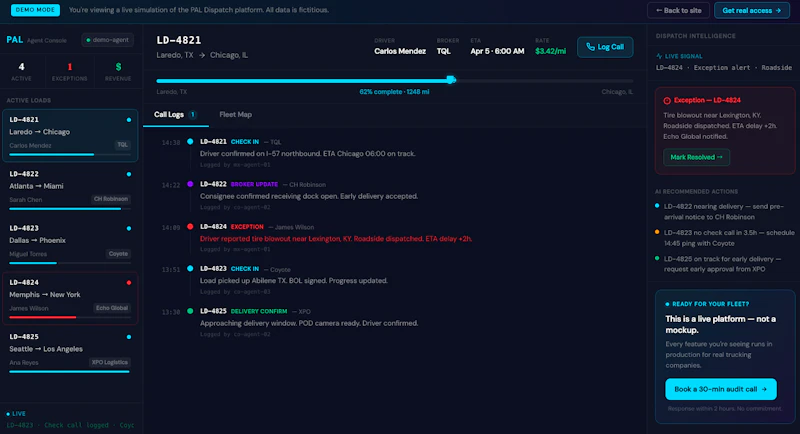Switch to the Fleet Map tab
This screenshot has height=434, width=800.
coord(235,115)
